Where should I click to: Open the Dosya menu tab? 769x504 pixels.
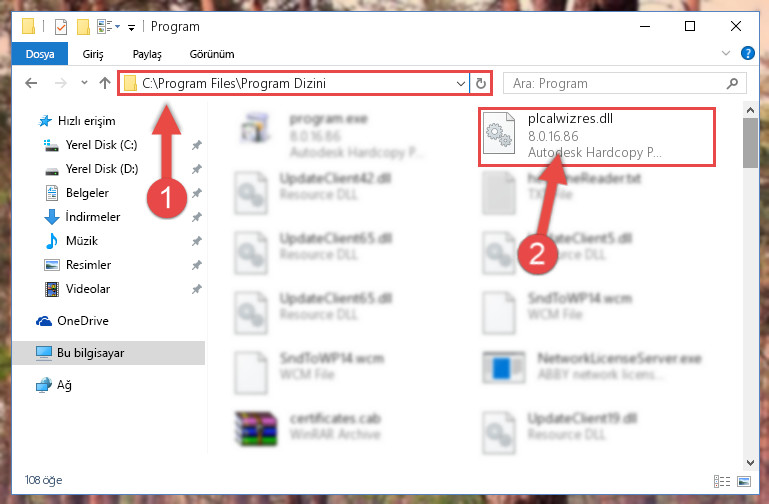(x=40, y=54)
